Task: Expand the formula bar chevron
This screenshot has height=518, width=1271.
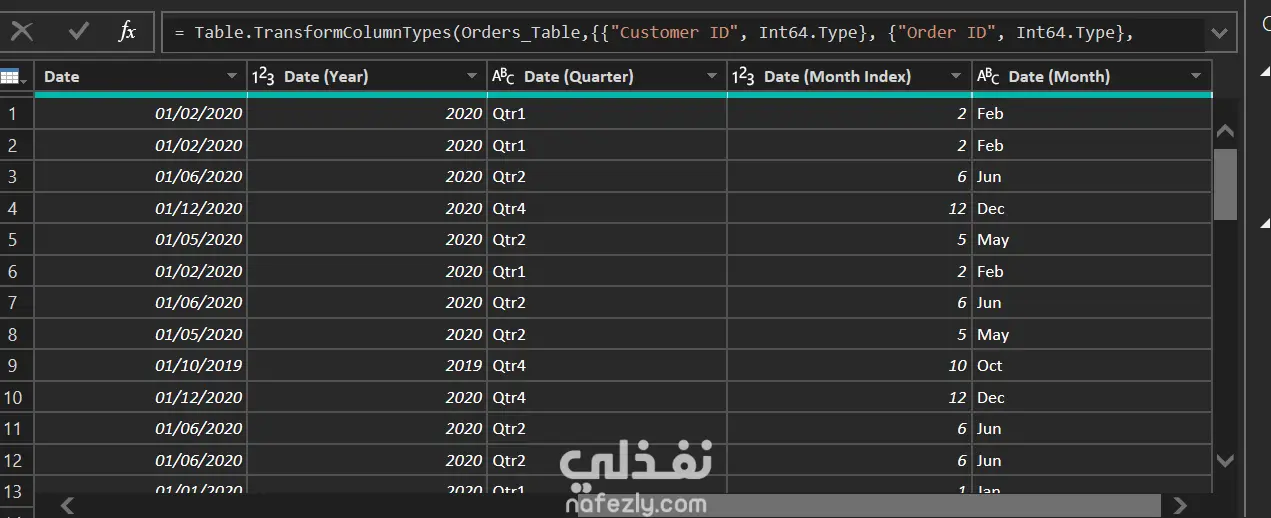Action: point(1219,33)
